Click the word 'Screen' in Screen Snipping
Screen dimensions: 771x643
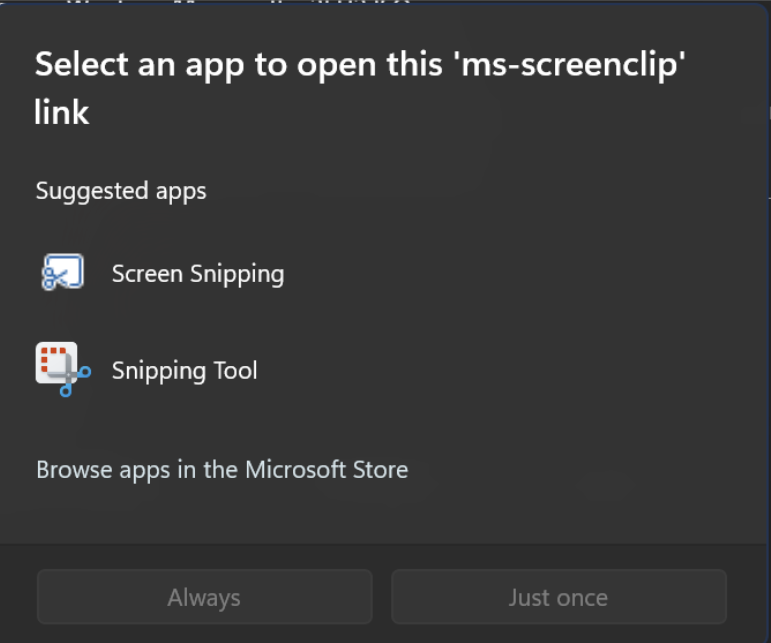[x=145, y=274]
